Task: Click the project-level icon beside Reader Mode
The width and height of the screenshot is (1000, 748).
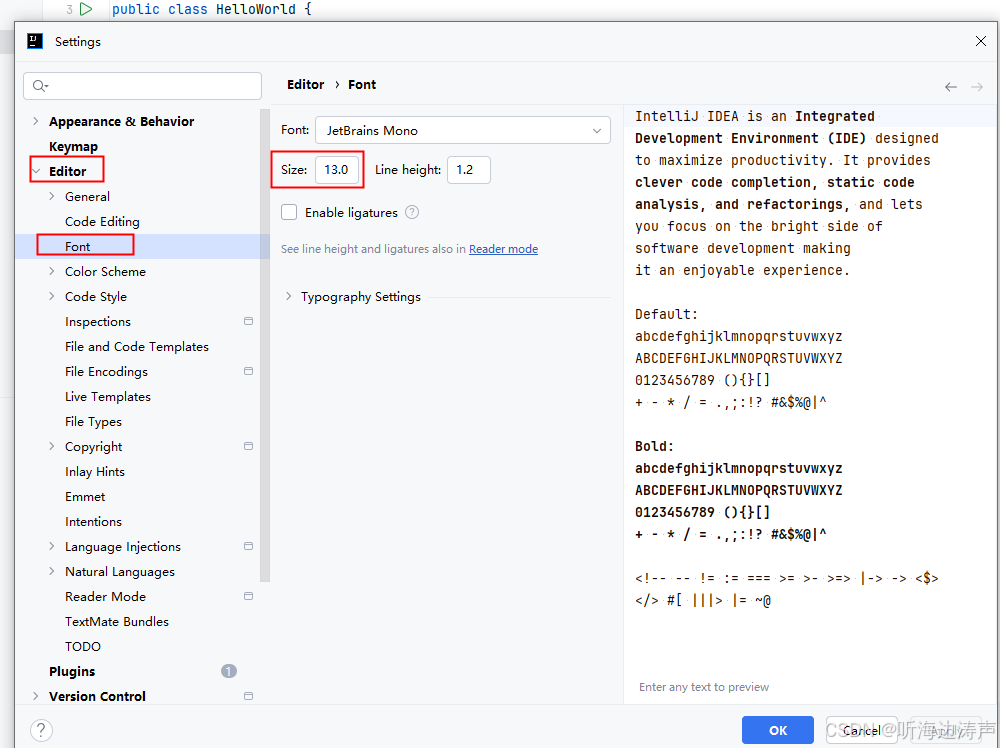Action: [x=249, y=596]
